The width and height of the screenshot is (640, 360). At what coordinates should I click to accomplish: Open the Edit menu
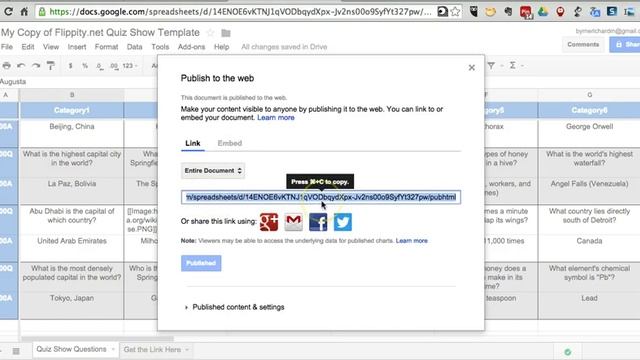pos(28,47)
